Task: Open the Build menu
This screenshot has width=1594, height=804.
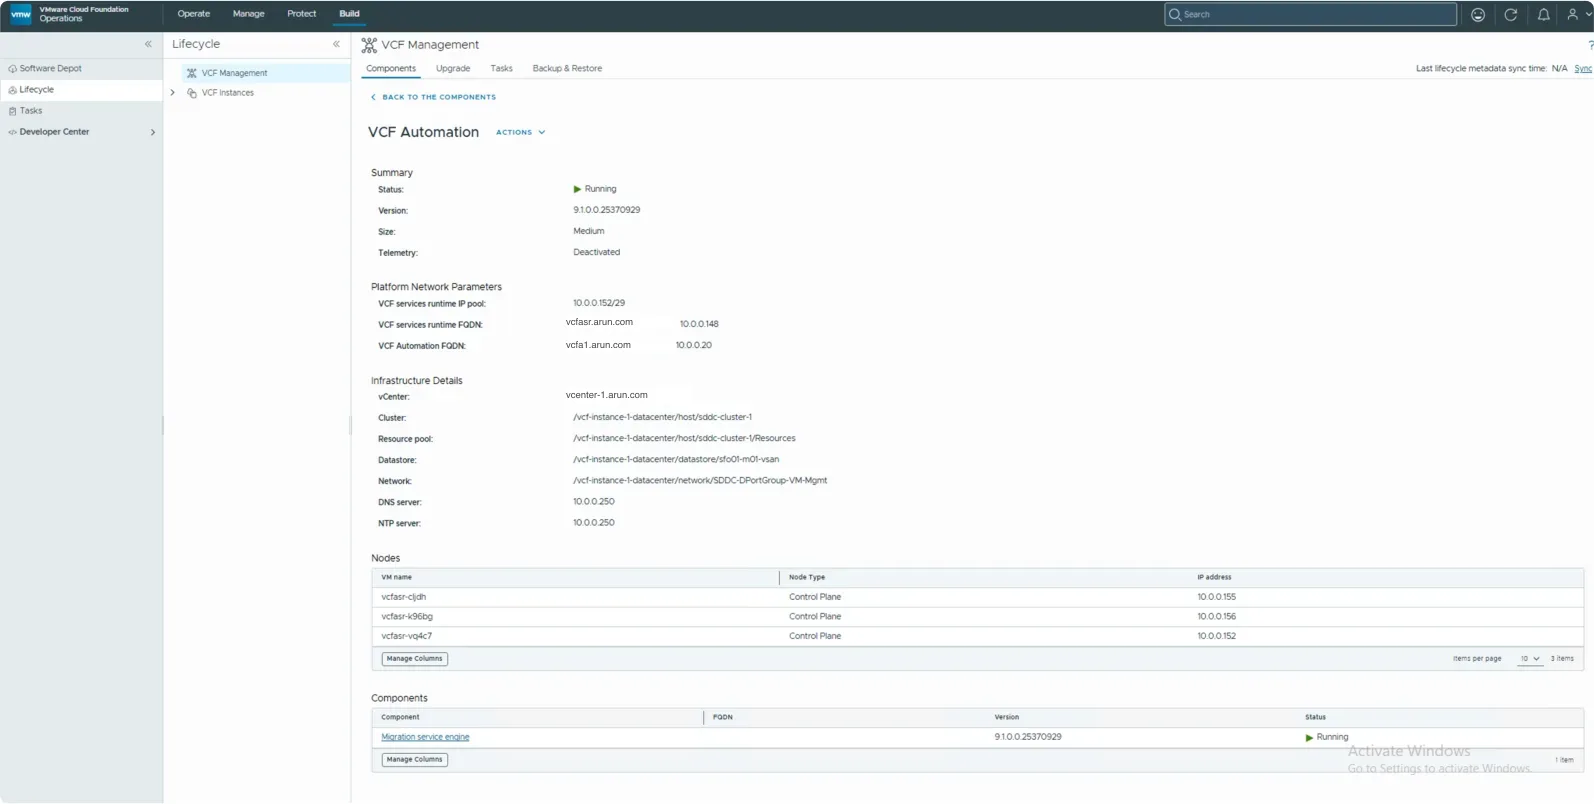Action: point(349,14)
